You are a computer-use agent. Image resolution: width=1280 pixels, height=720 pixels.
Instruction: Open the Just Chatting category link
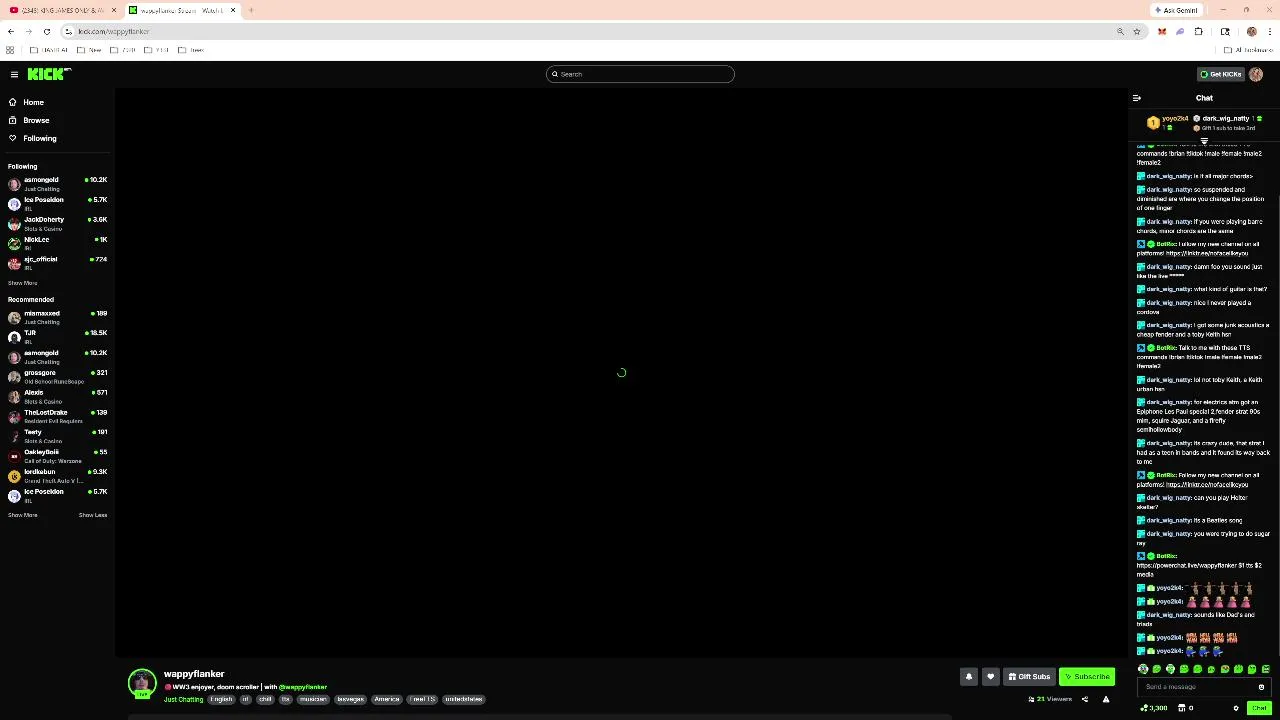(x=184, y=699)
